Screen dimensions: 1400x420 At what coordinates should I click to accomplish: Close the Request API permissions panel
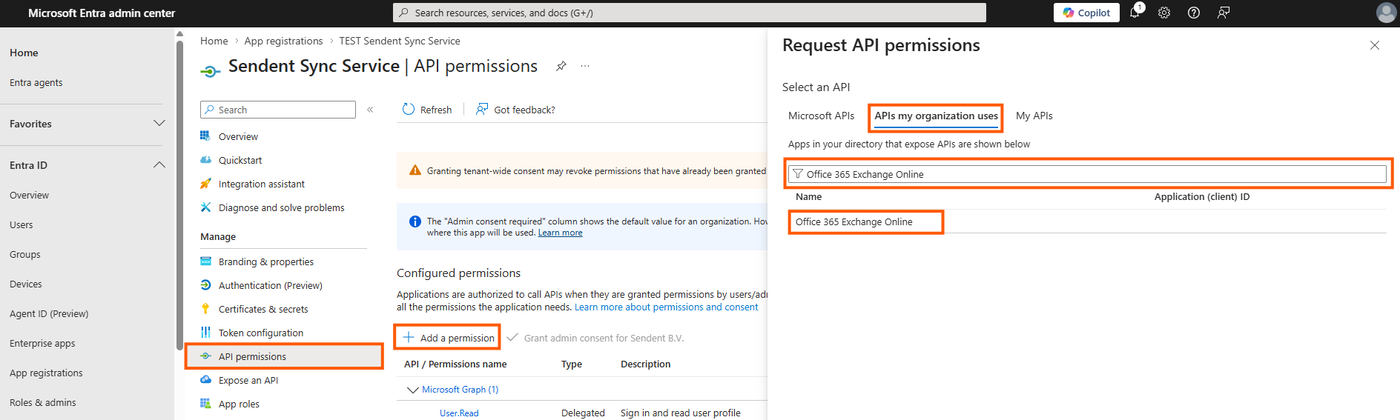[1374, 46]
